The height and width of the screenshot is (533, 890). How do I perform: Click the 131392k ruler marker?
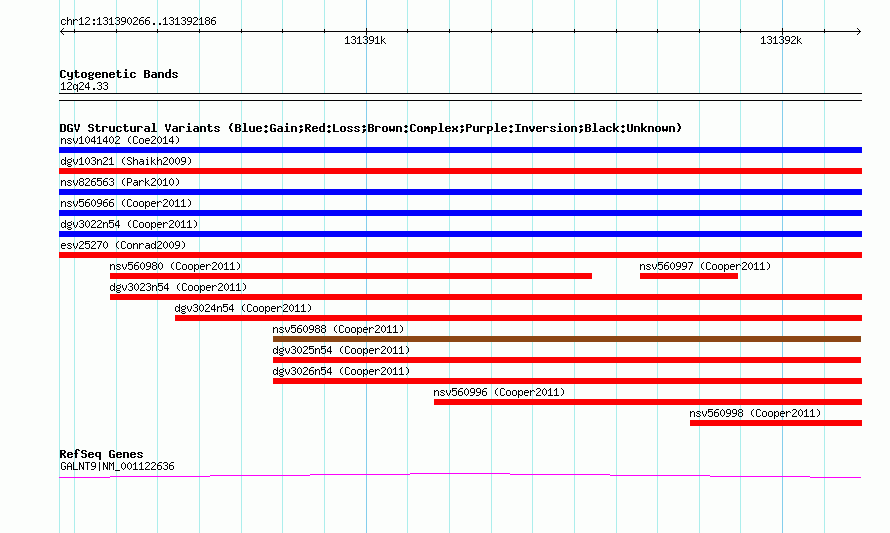pos(781,40)
